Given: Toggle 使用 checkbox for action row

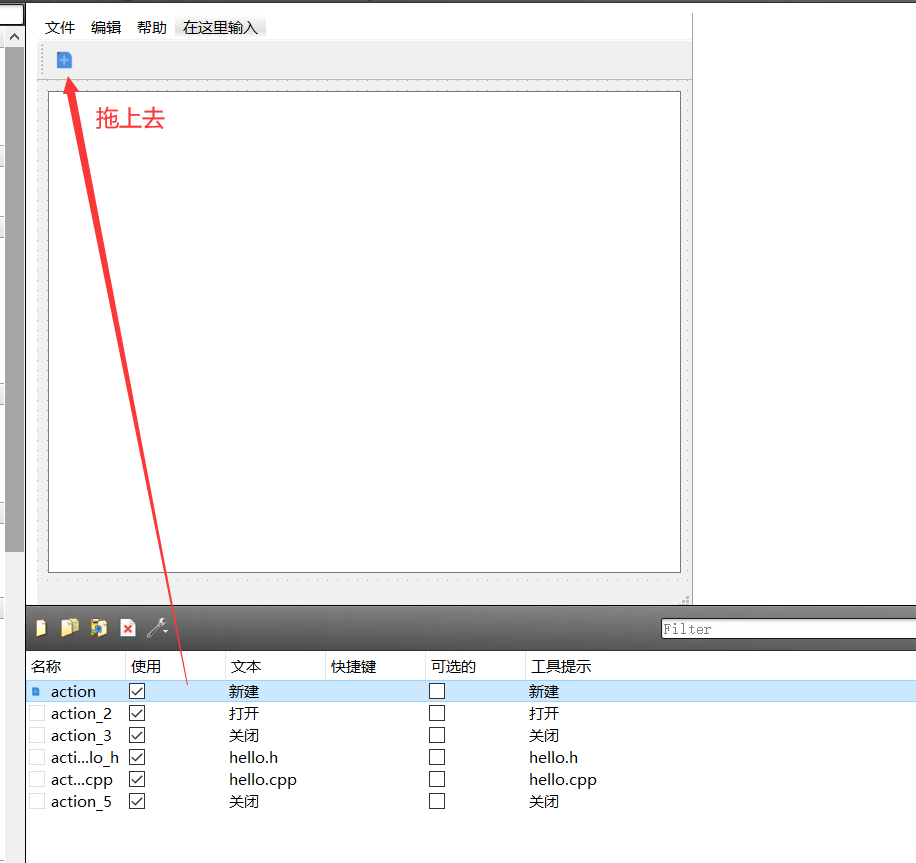Looking at the screenshot, I should pos(137,691).
